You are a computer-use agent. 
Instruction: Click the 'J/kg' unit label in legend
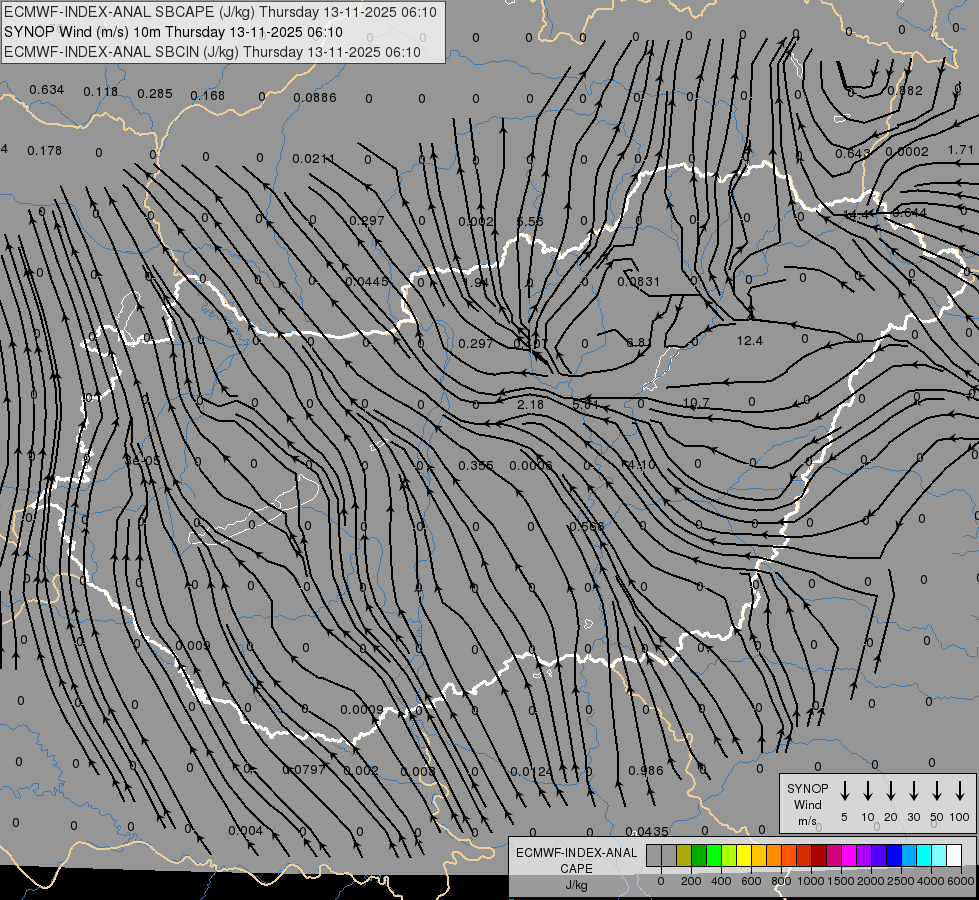(576, 885)
